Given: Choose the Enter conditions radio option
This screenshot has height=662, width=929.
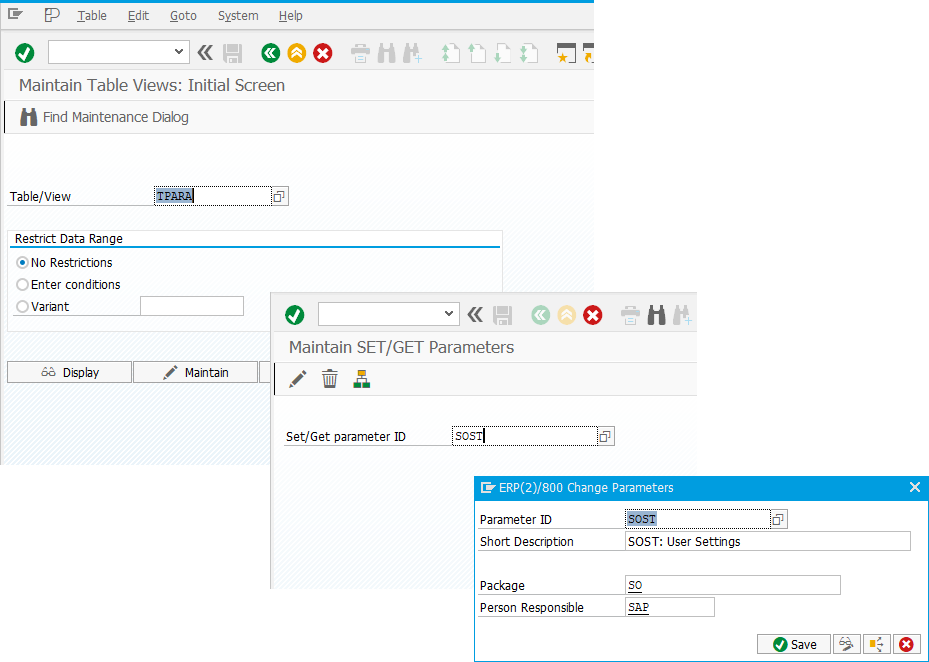Looking at the screenshot, I should point(21,284).
